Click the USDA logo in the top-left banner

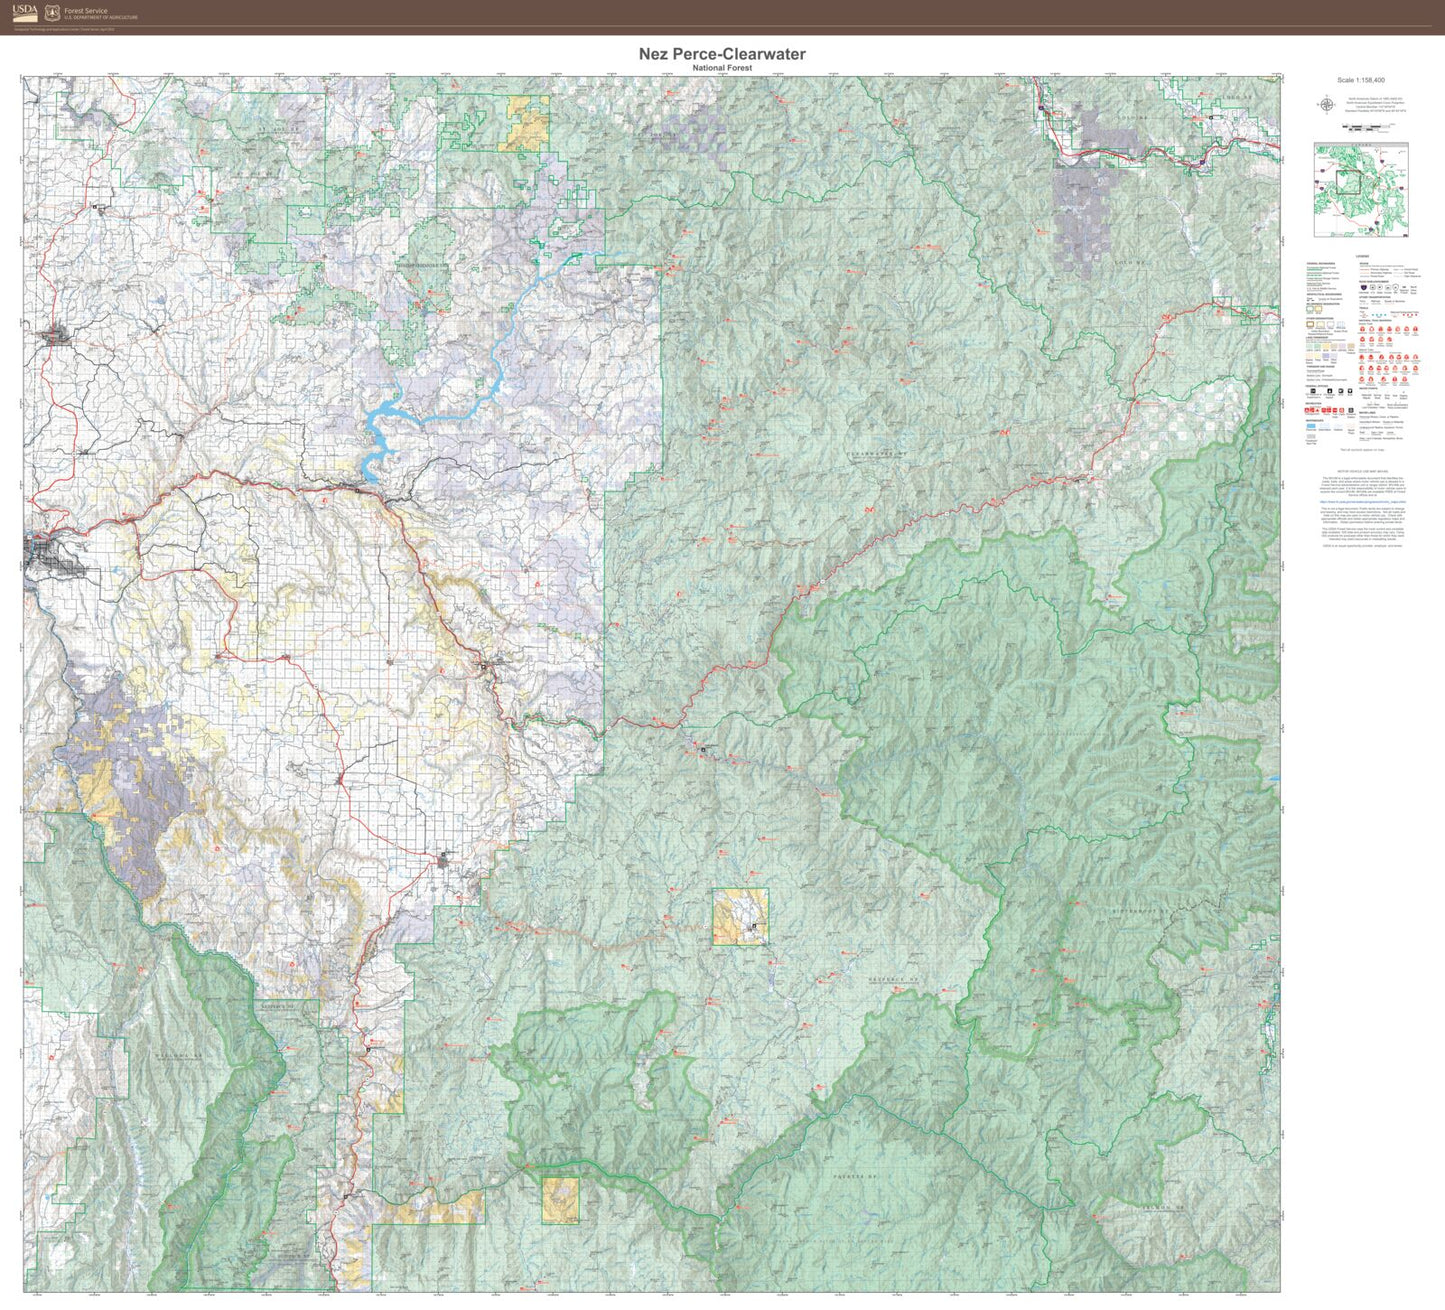[24, 13]
